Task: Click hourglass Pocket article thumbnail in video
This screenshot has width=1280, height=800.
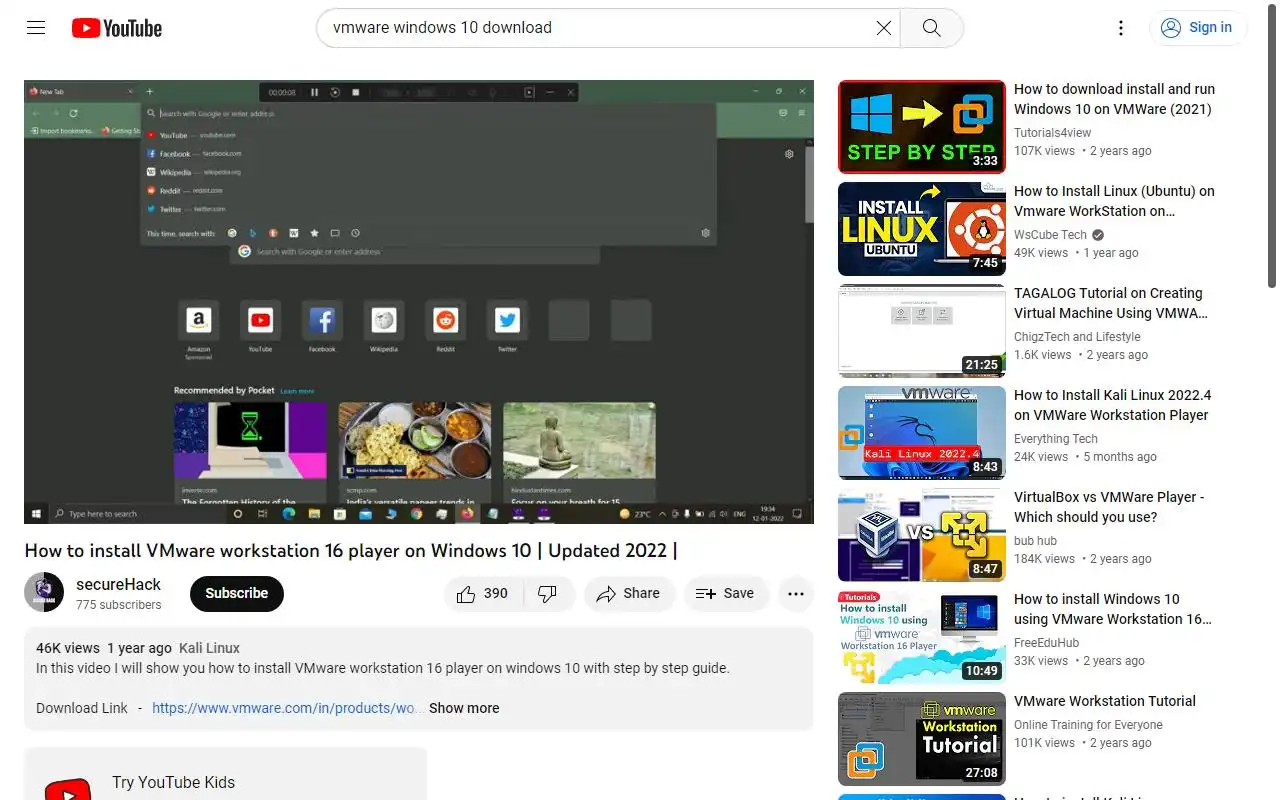Action: click(250, 441)
